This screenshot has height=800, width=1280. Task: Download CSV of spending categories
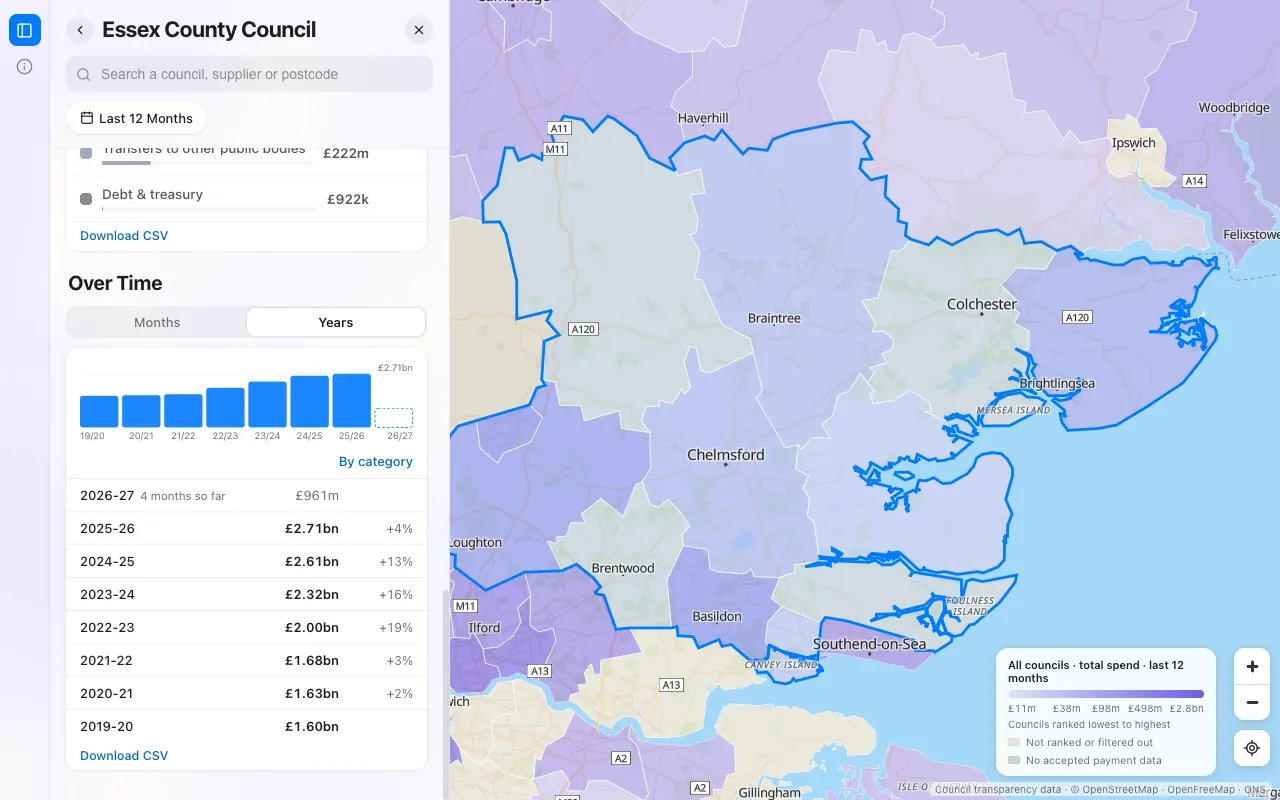pyautogui.click(x=124, y=236)
